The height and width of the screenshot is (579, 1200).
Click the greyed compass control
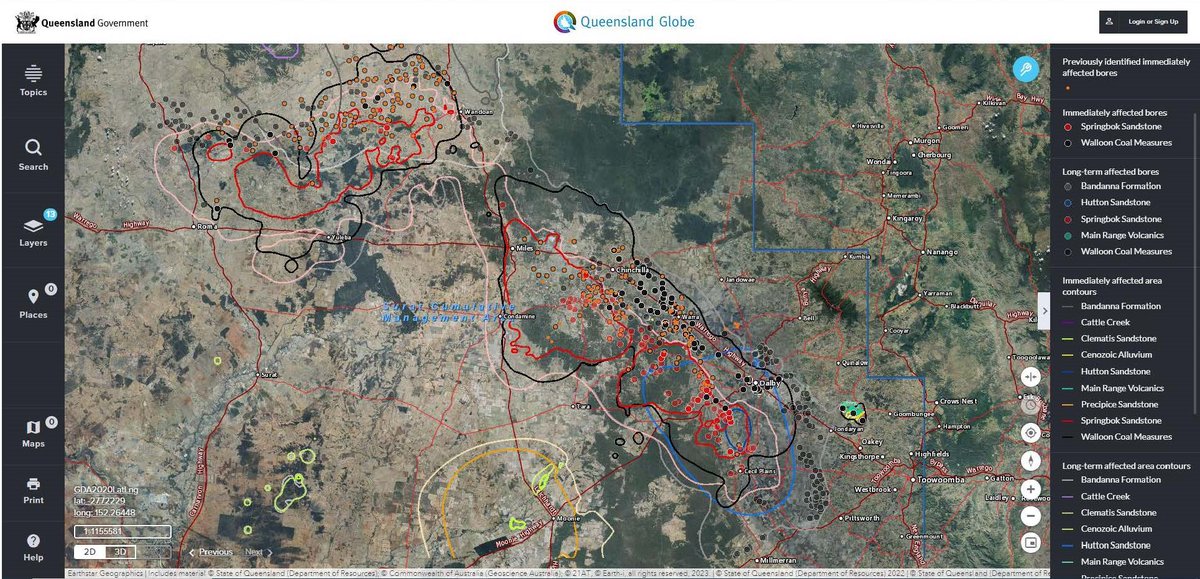tap(1031, 405)
